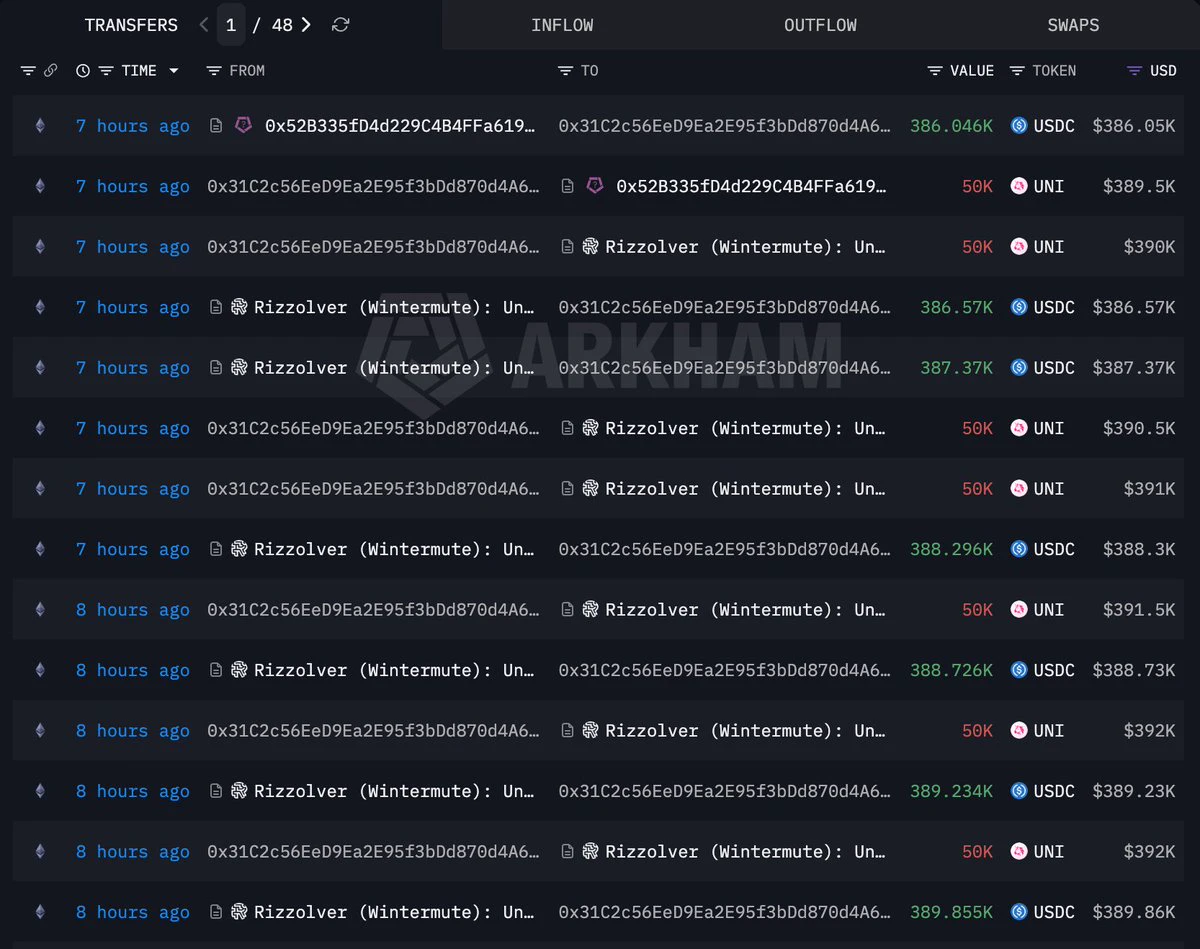Open the first row's '7 hours ago' transaction link
The height and width of the screenshot is (949, 1200).
pyautogui.click(x=133, y=126)
